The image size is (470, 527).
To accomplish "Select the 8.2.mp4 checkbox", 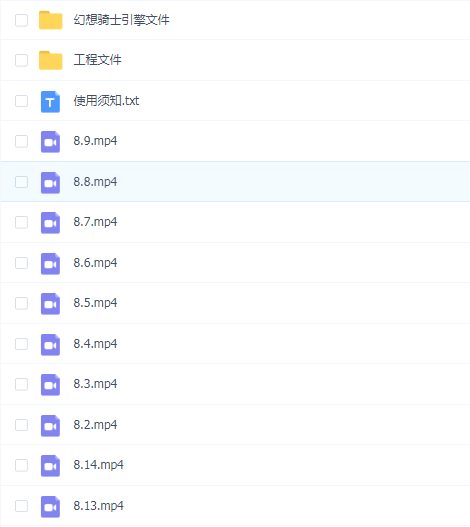I will pos(22,425).
